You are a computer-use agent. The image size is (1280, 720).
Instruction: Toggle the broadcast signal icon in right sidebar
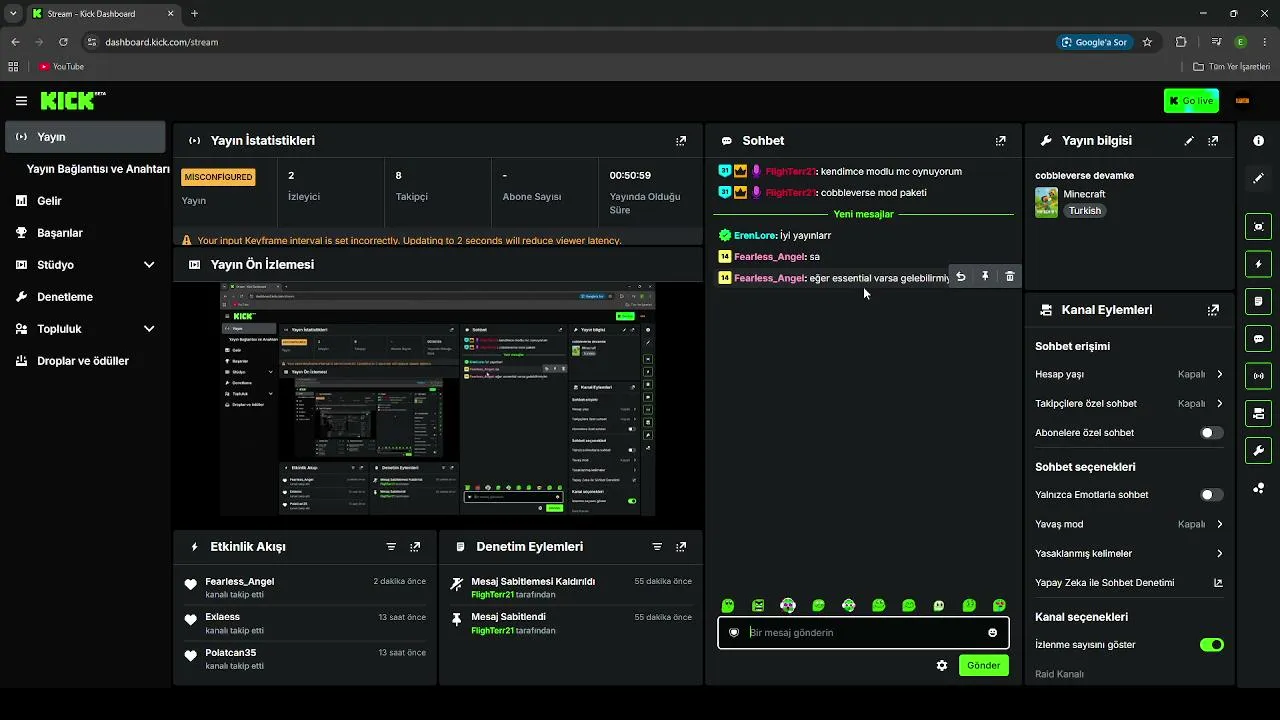click(x=1258, y=376)
